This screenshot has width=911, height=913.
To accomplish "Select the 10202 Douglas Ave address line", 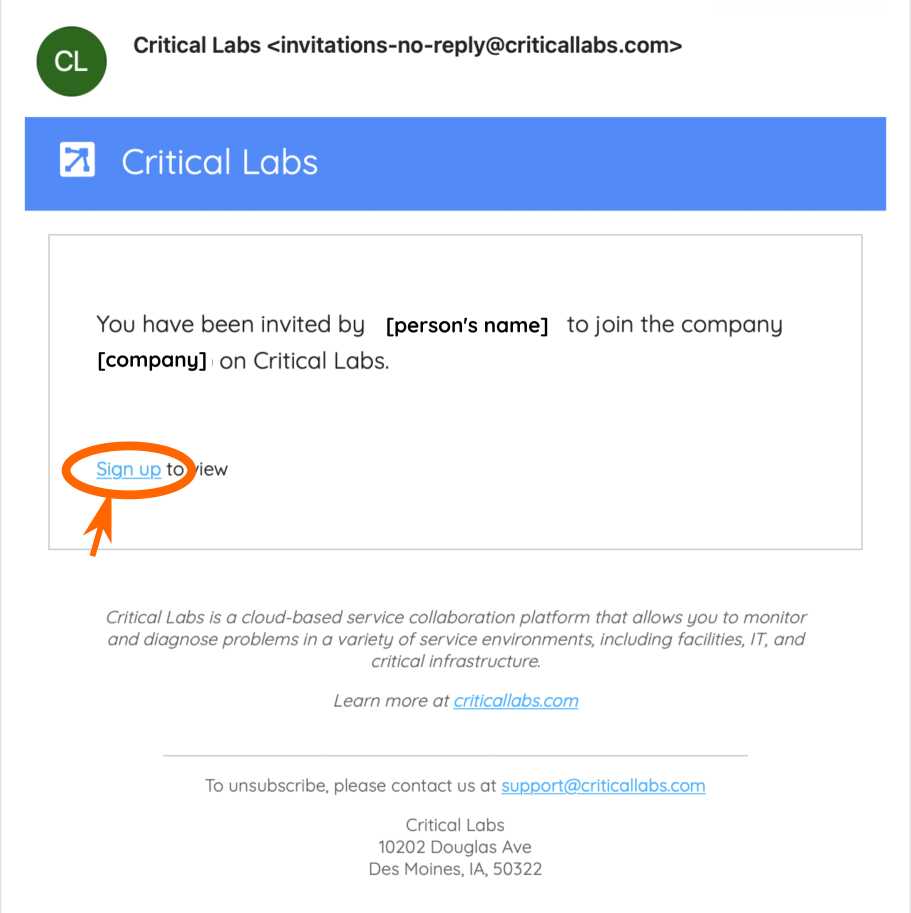I will pos(455,847).
